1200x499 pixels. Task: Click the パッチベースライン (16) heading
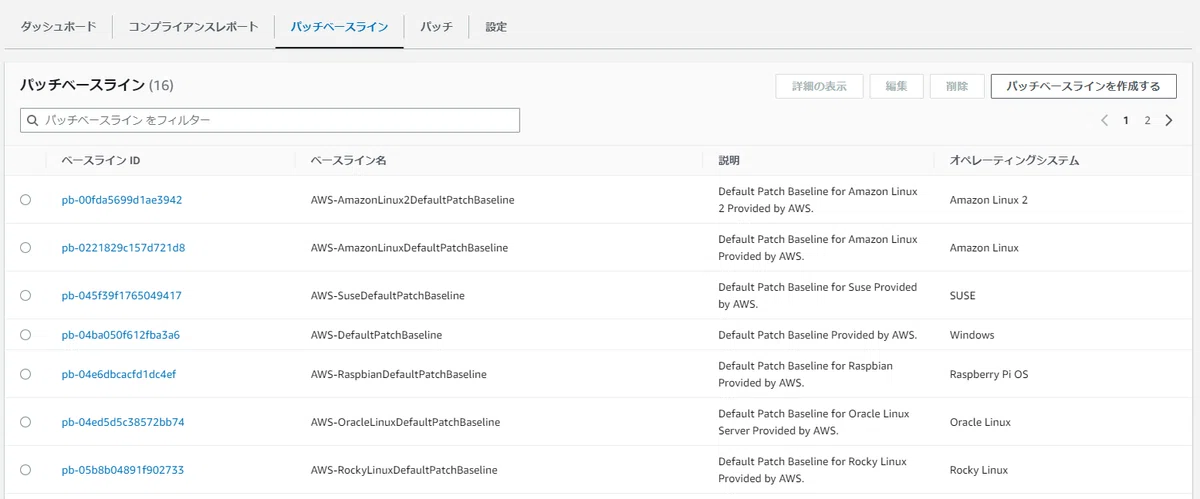(x=97, y=86)
